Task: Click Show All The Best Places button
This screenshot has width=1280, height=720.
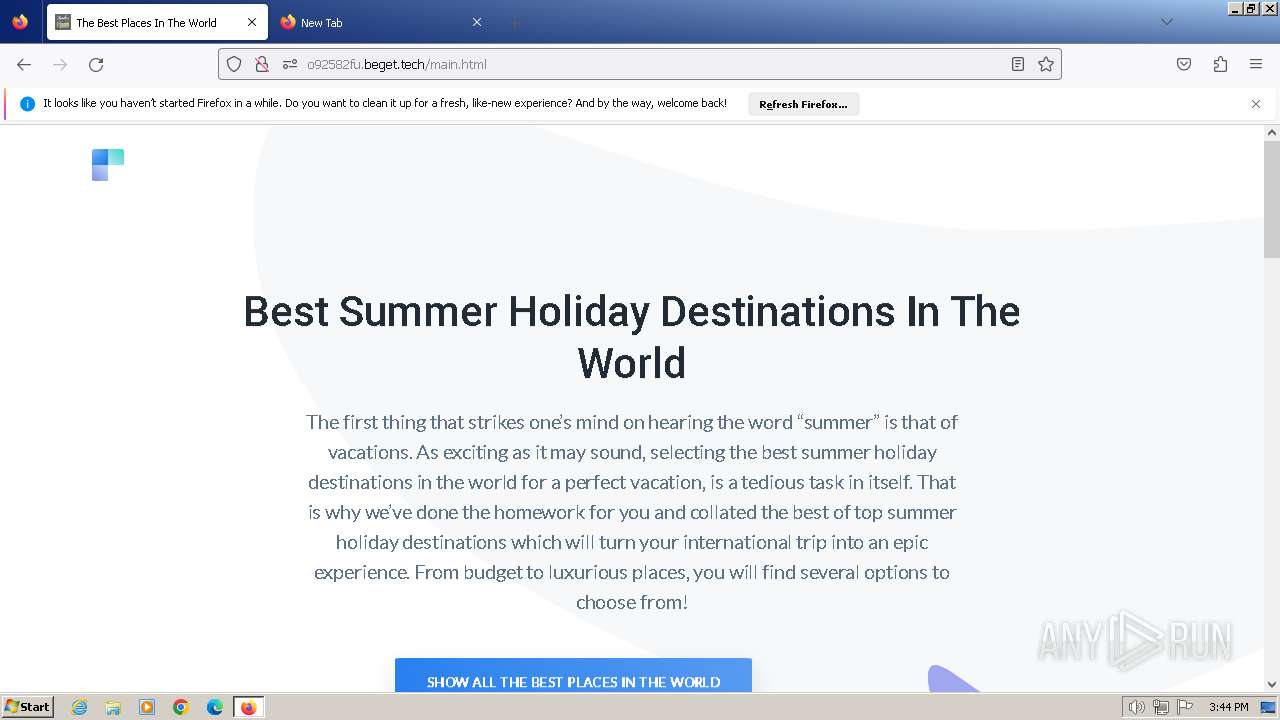Action: click(573, 675)
